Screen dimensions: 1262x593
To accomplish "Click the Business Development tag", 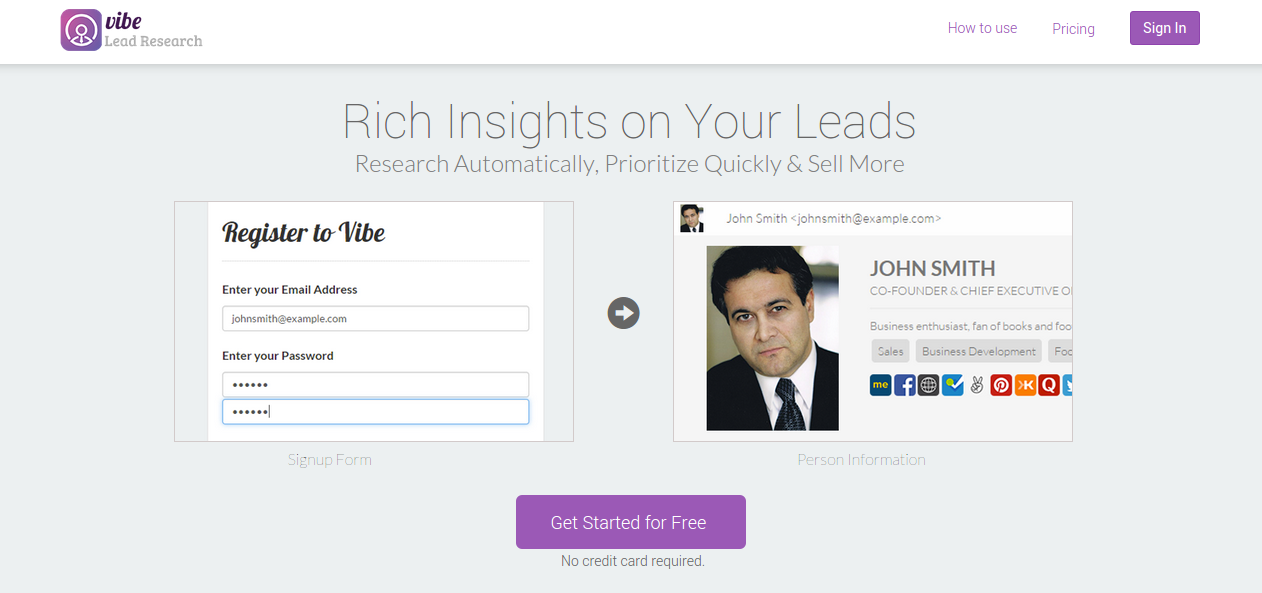I will (x=978, y=351).
